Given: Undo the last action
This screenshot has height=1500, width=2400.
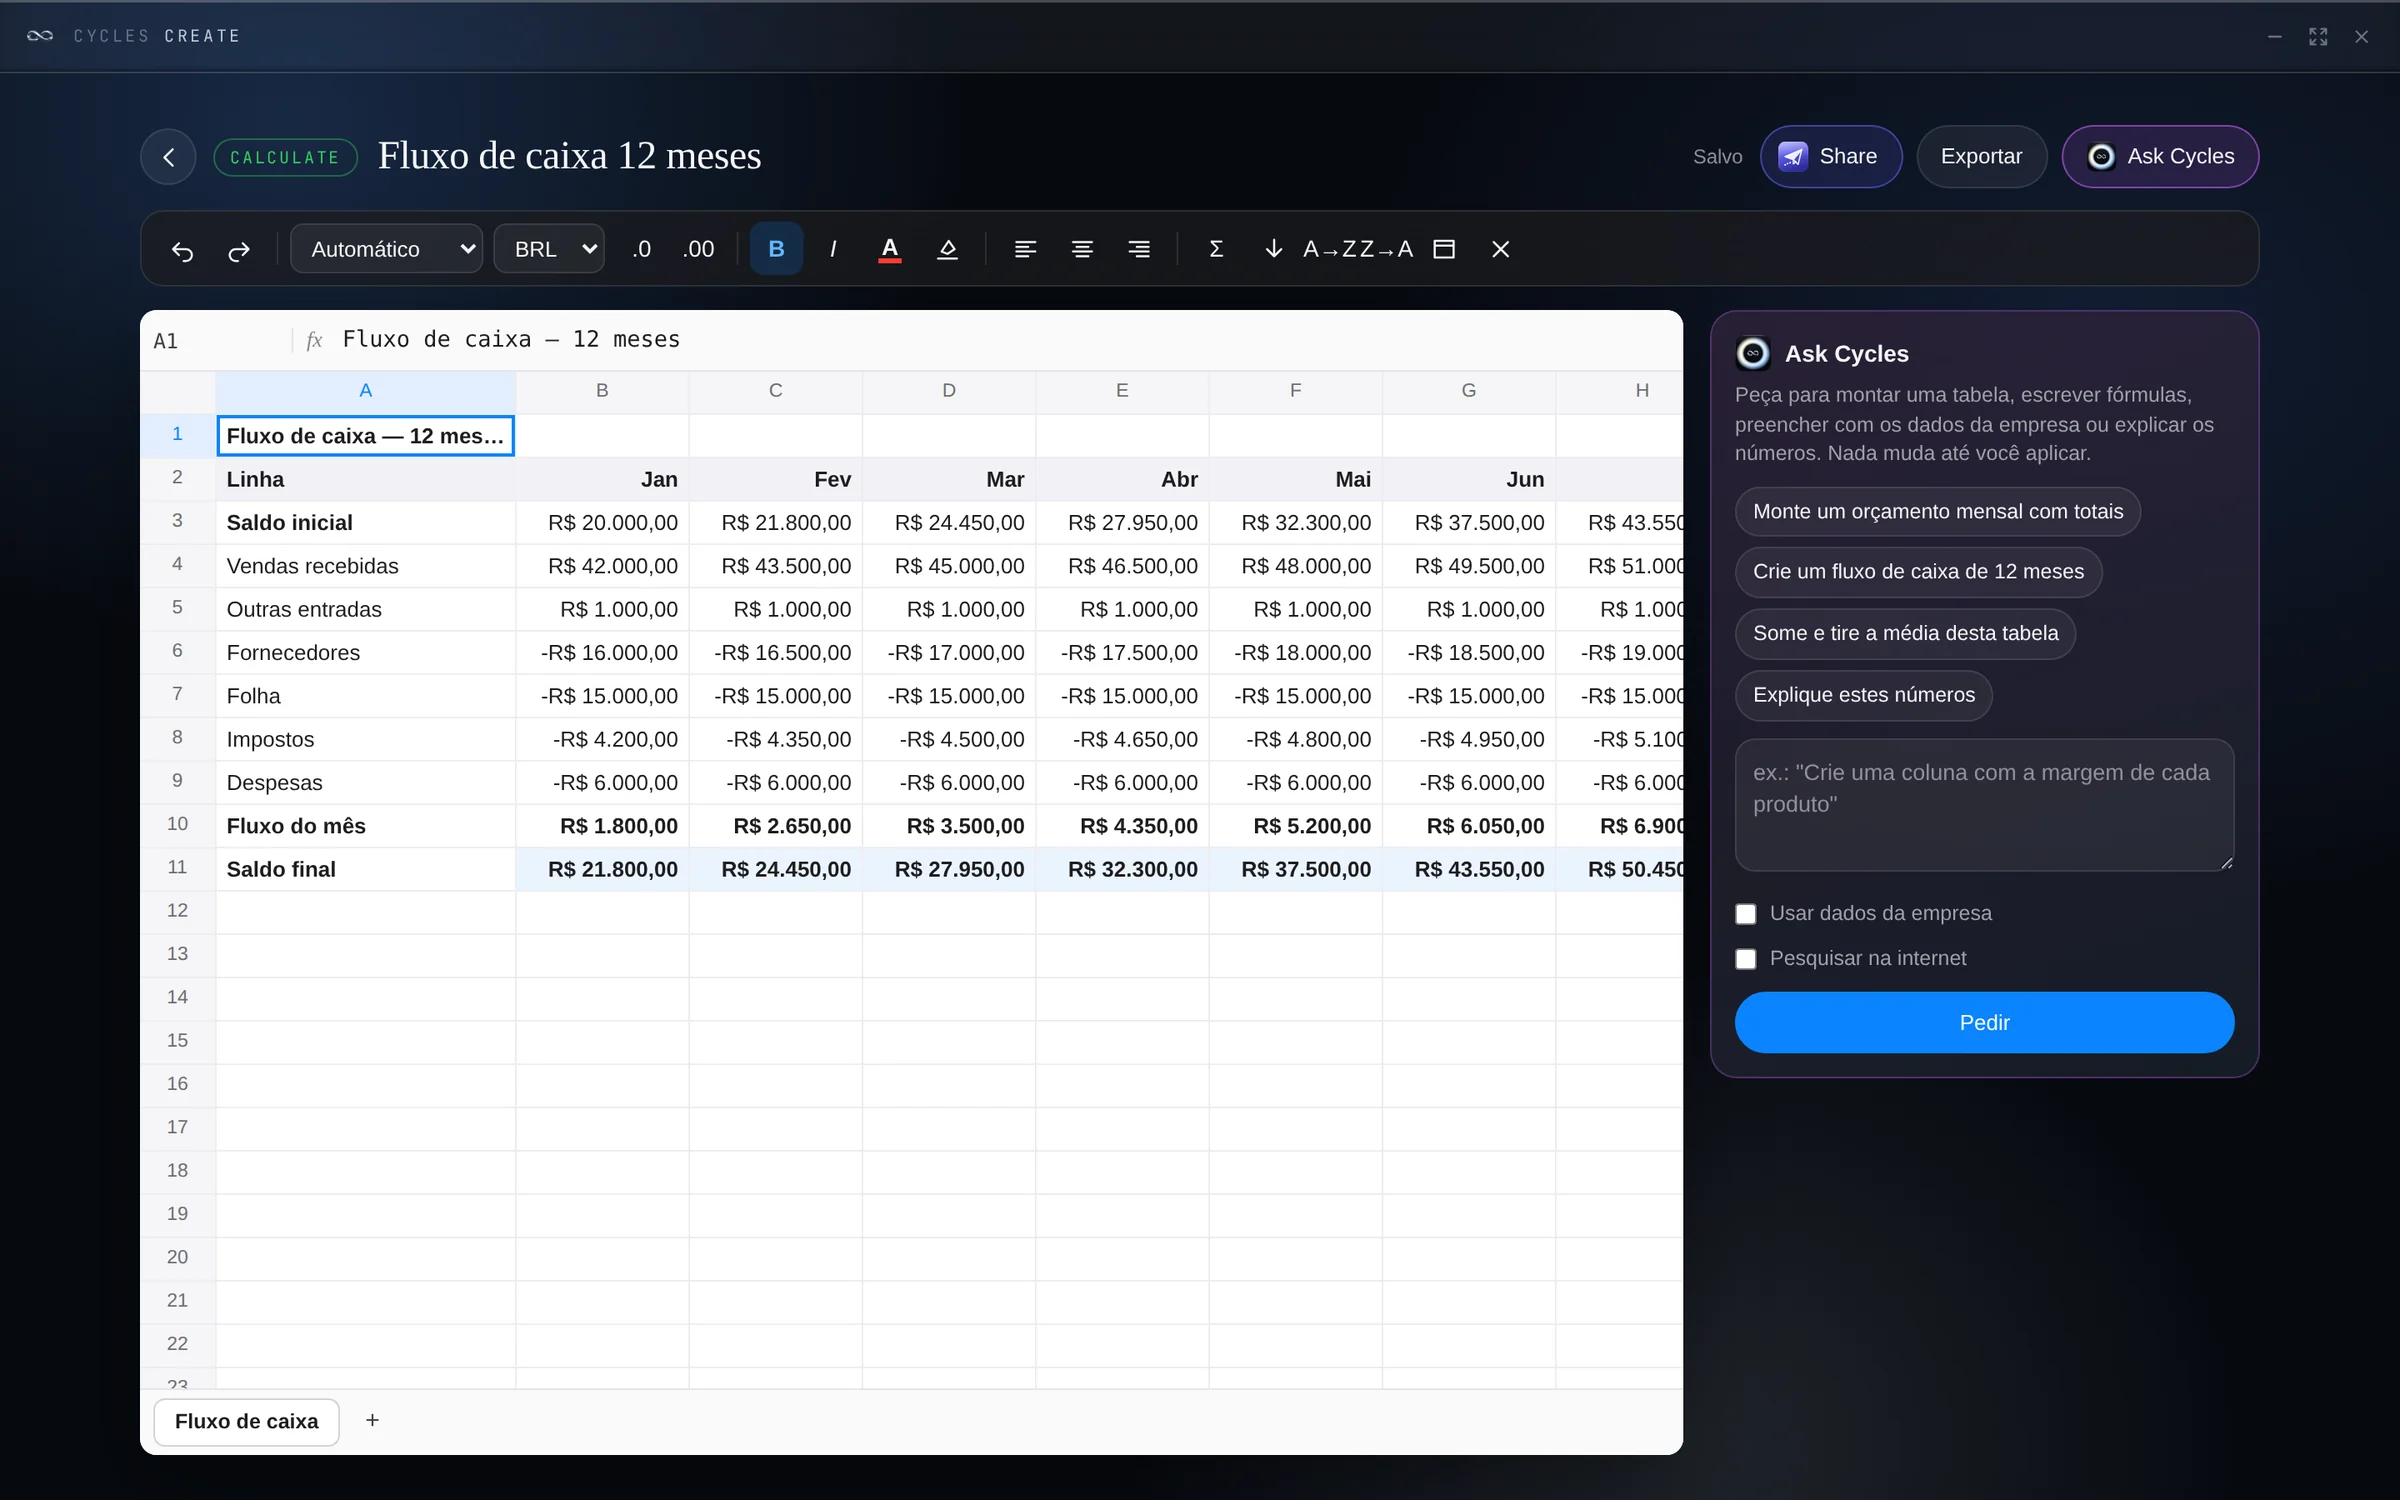Looking at the screenshot, I should pos(182,250).
